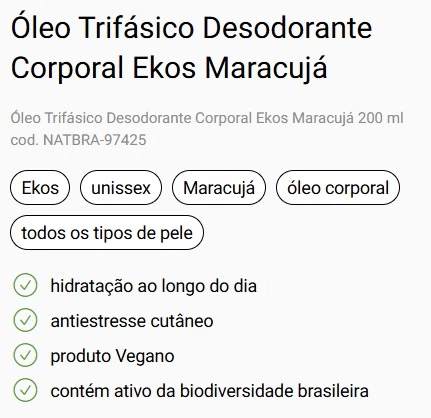Screen dimensions: 431x418
Task: Click the product title Óleo Trifásico Desodorante
Action: point(192,27)
